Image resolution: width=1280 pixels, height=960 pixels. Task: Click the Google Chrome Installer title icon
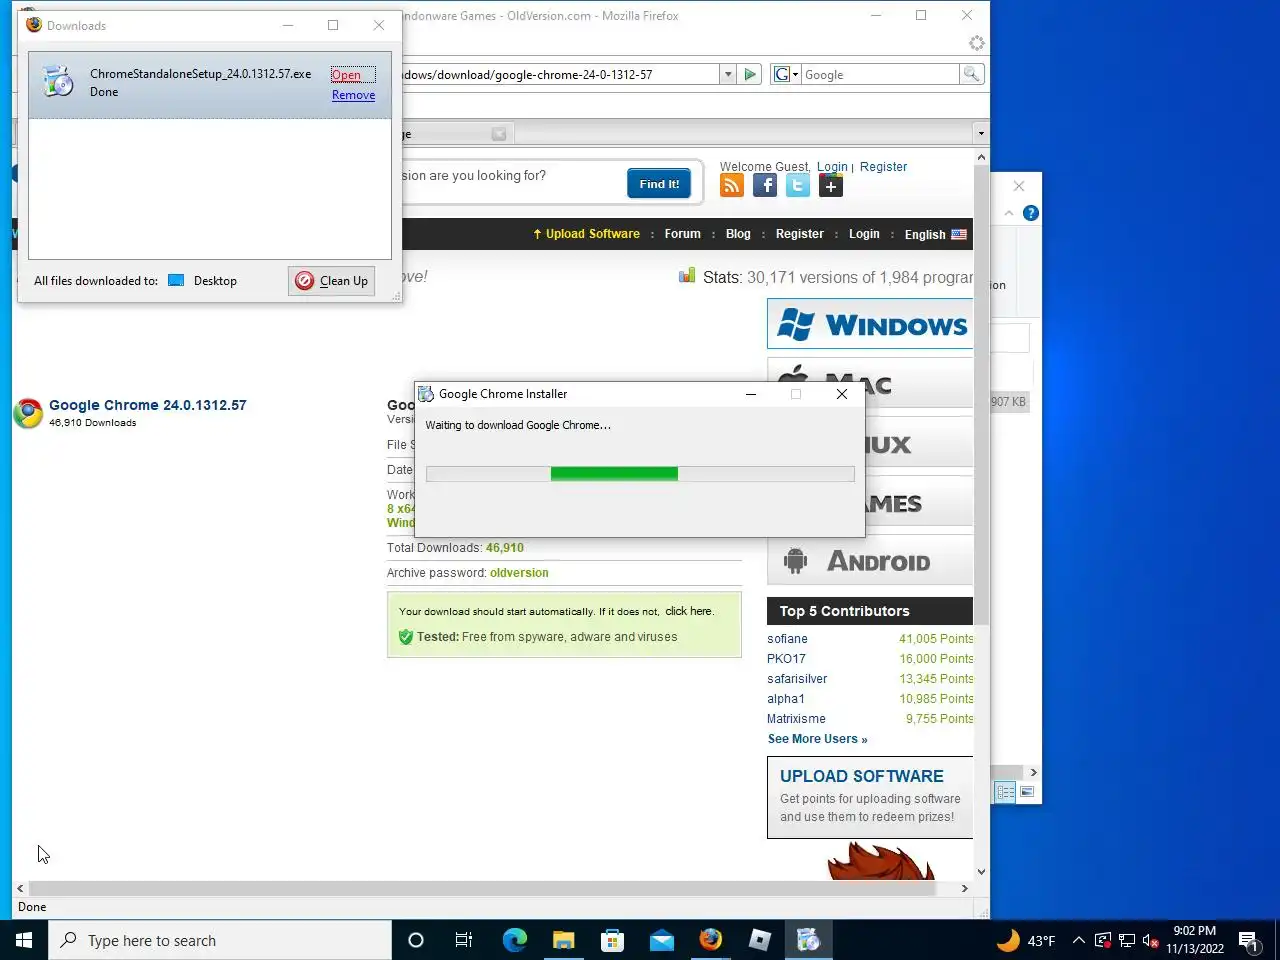(x=426, y=394)
